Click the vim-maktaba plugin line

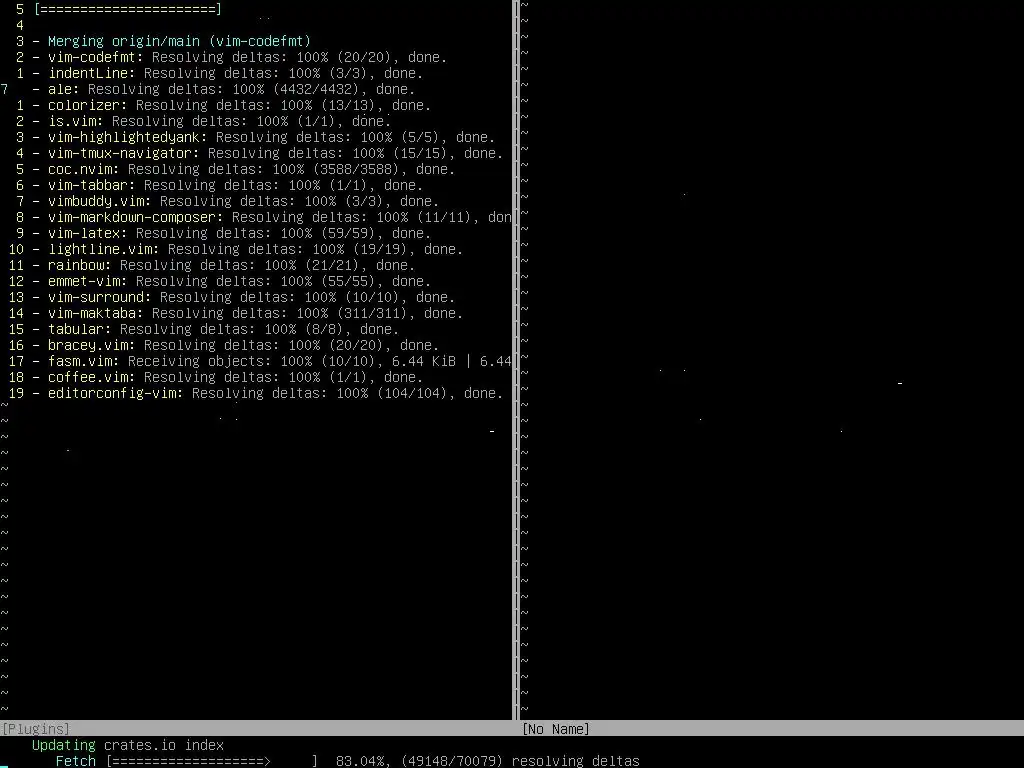pyautogui.click(x=248, y=313)
